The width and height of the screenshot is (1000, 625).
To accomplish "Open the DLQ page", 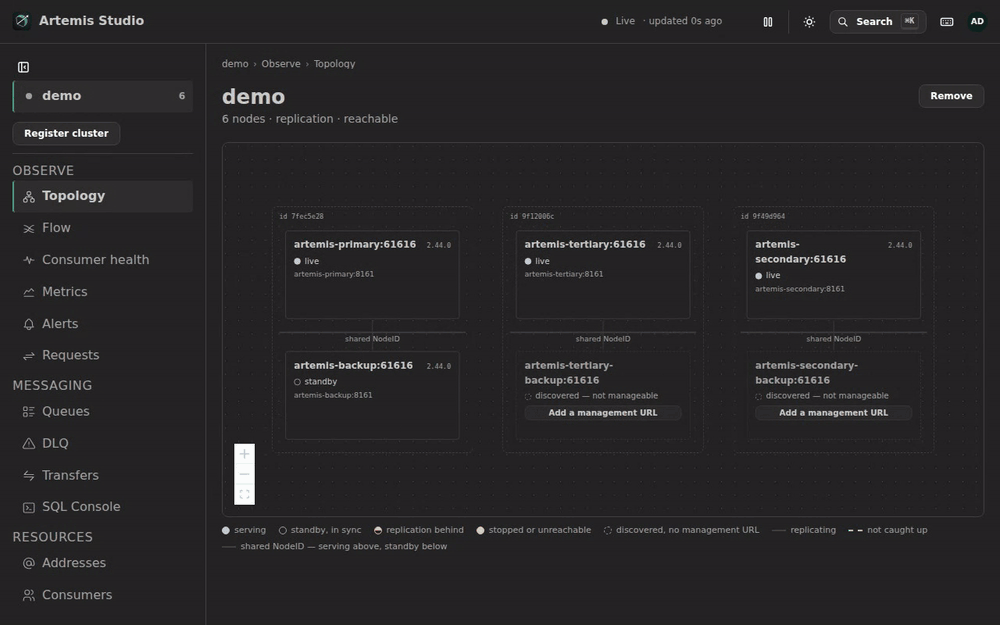I will pyautogui.click(x=103, y=443).
